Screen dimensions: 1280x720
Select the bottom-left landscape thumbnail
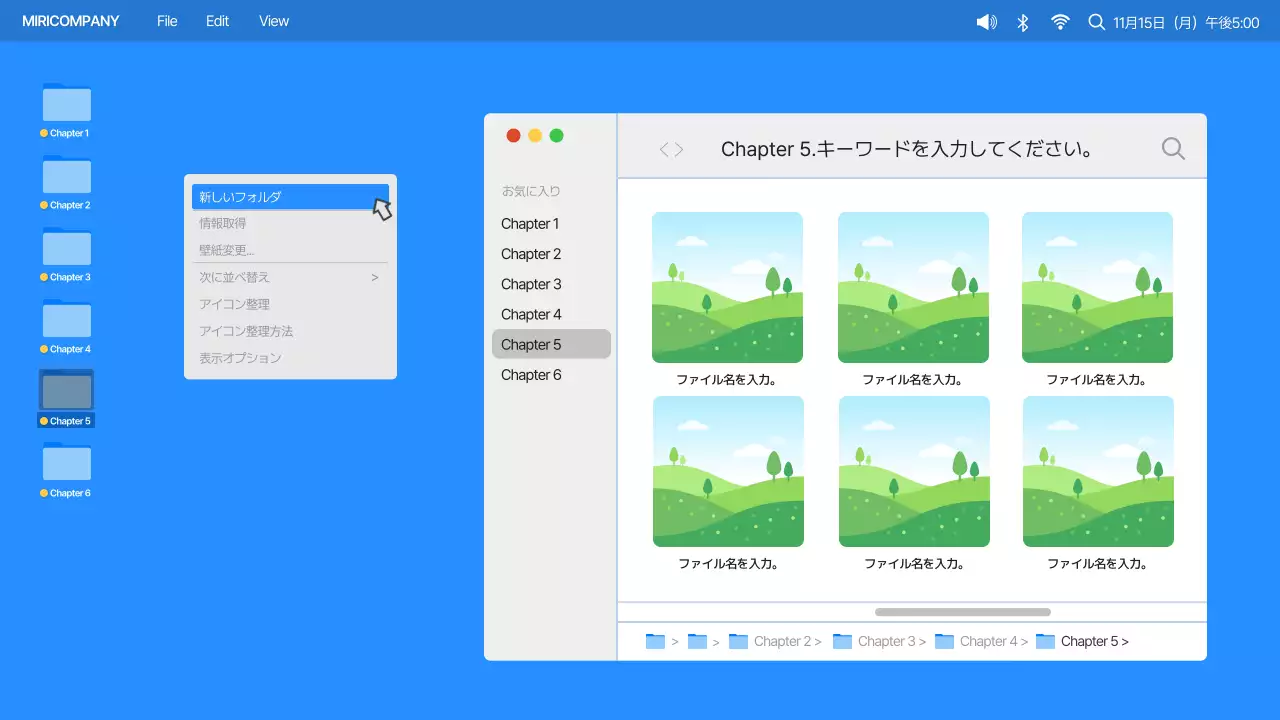tap(728, 471)
